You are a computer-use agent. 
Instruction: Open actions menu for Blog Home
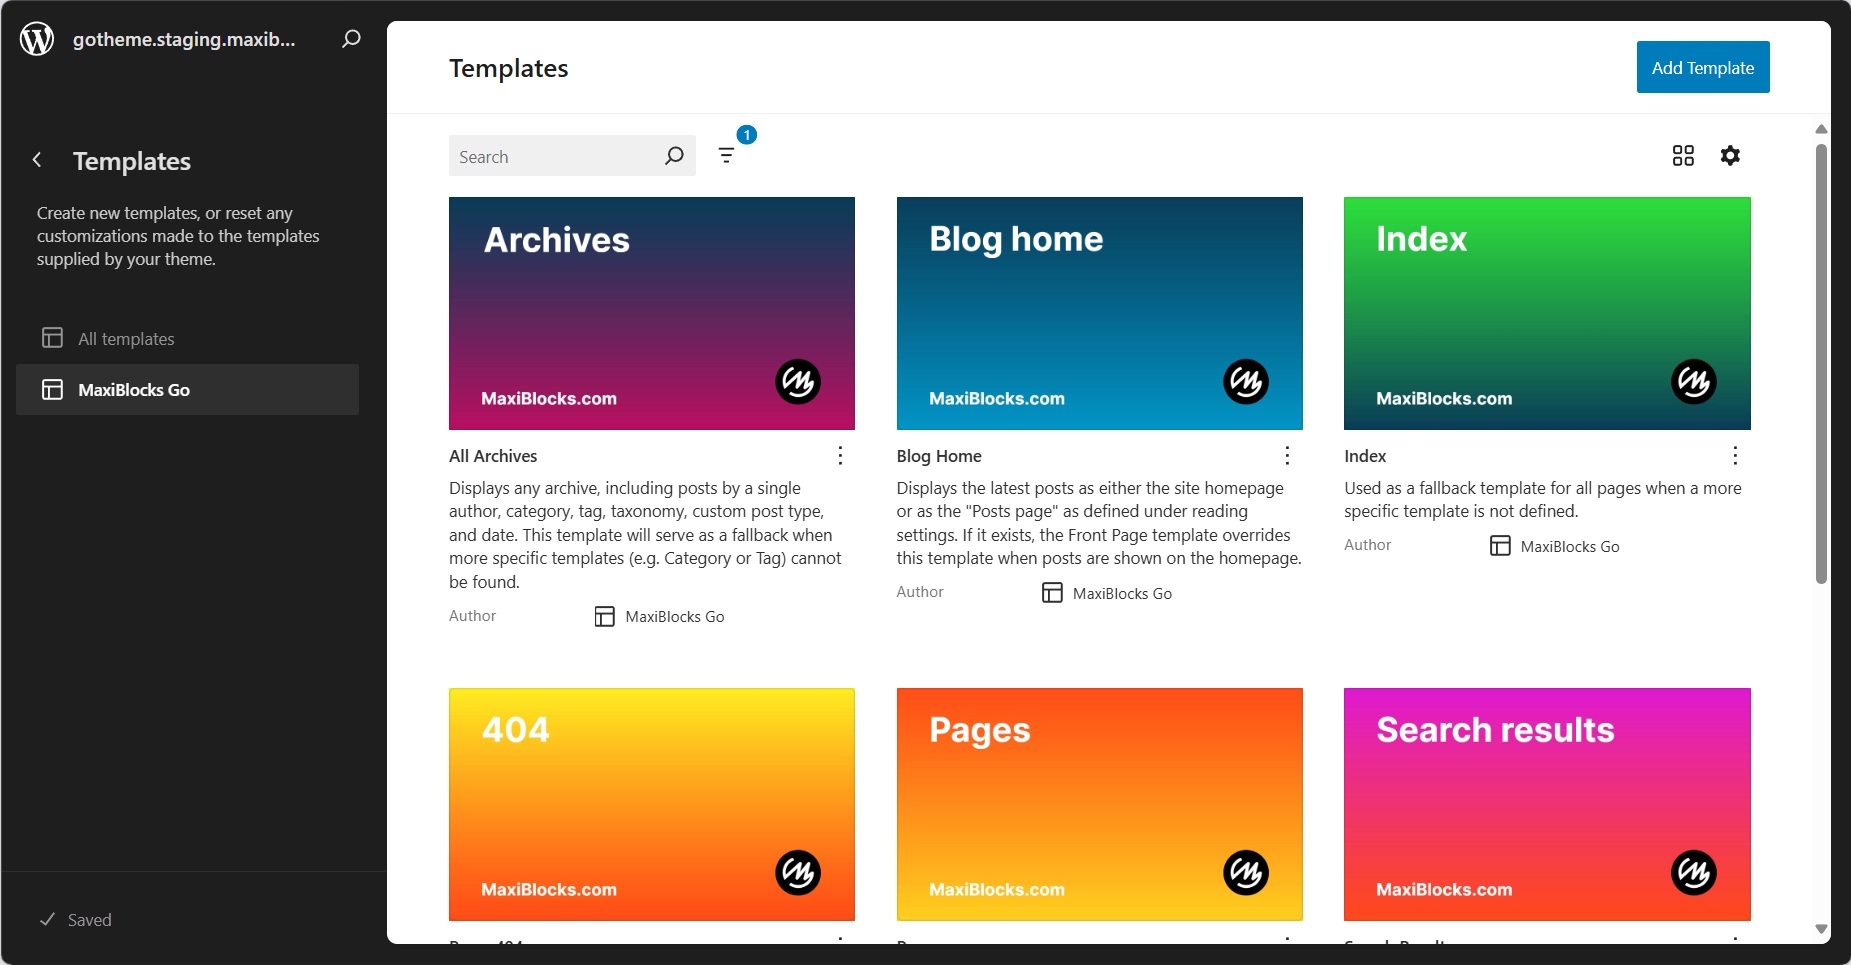(x=1287, y=456)
